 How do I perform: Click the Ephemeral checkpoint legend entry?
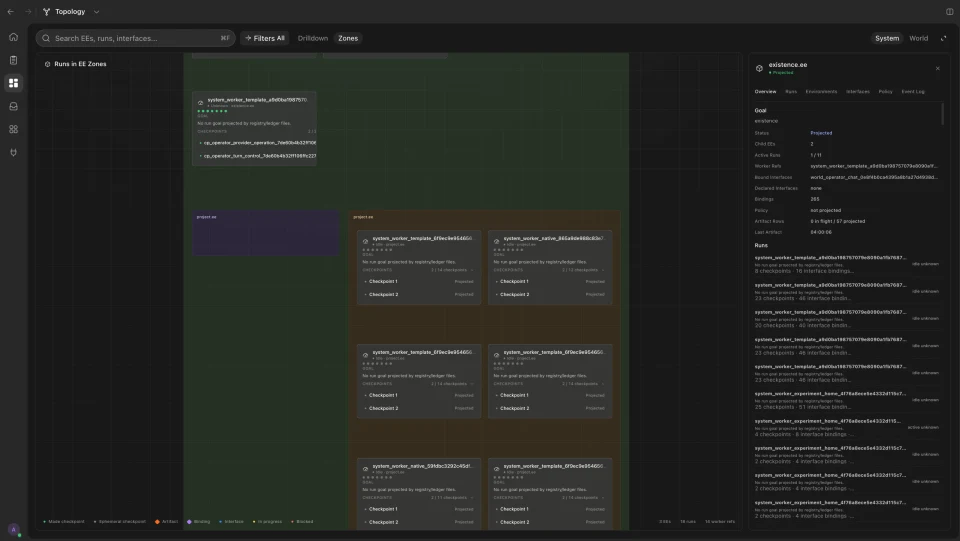[x=119, y=521]
